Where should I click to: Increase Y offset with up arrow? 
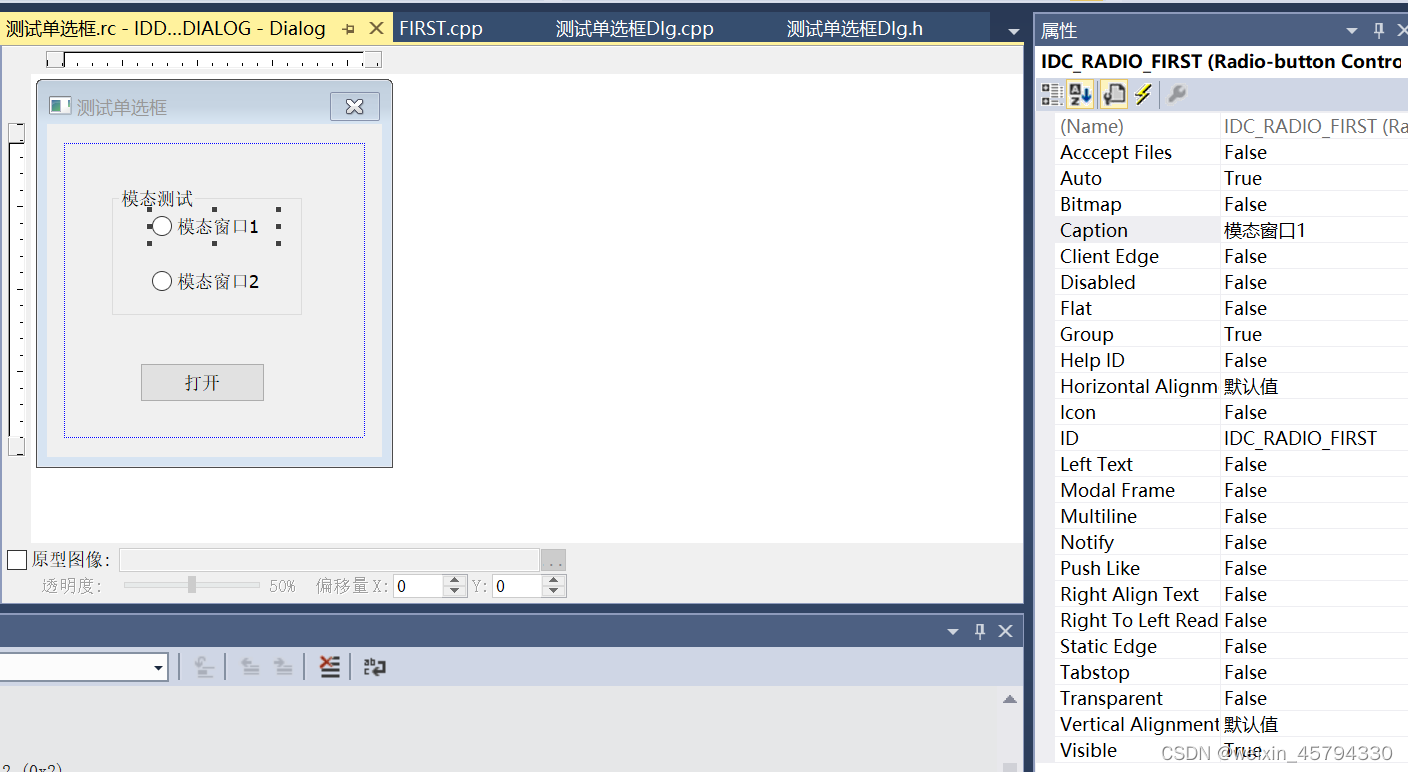tap(554, 580)
